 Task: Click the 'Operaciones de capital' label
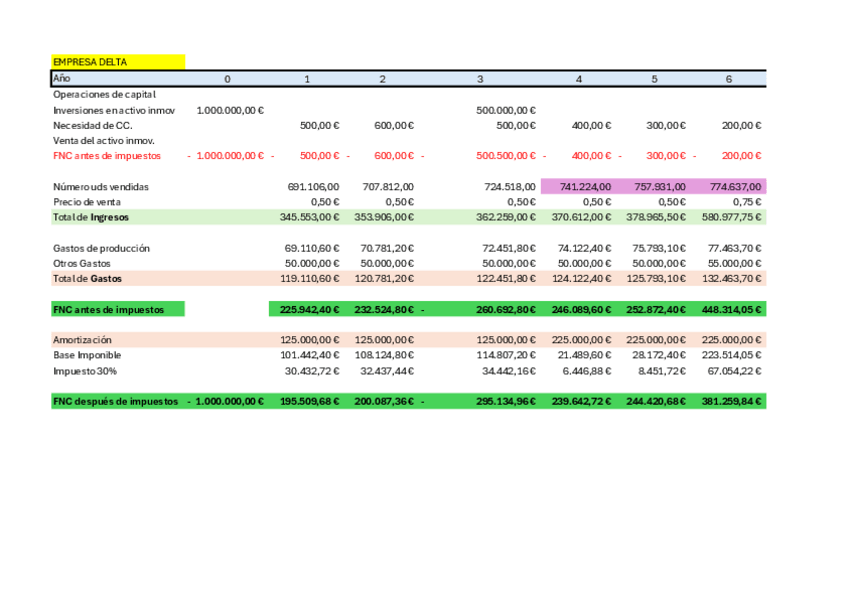[104, 95]
